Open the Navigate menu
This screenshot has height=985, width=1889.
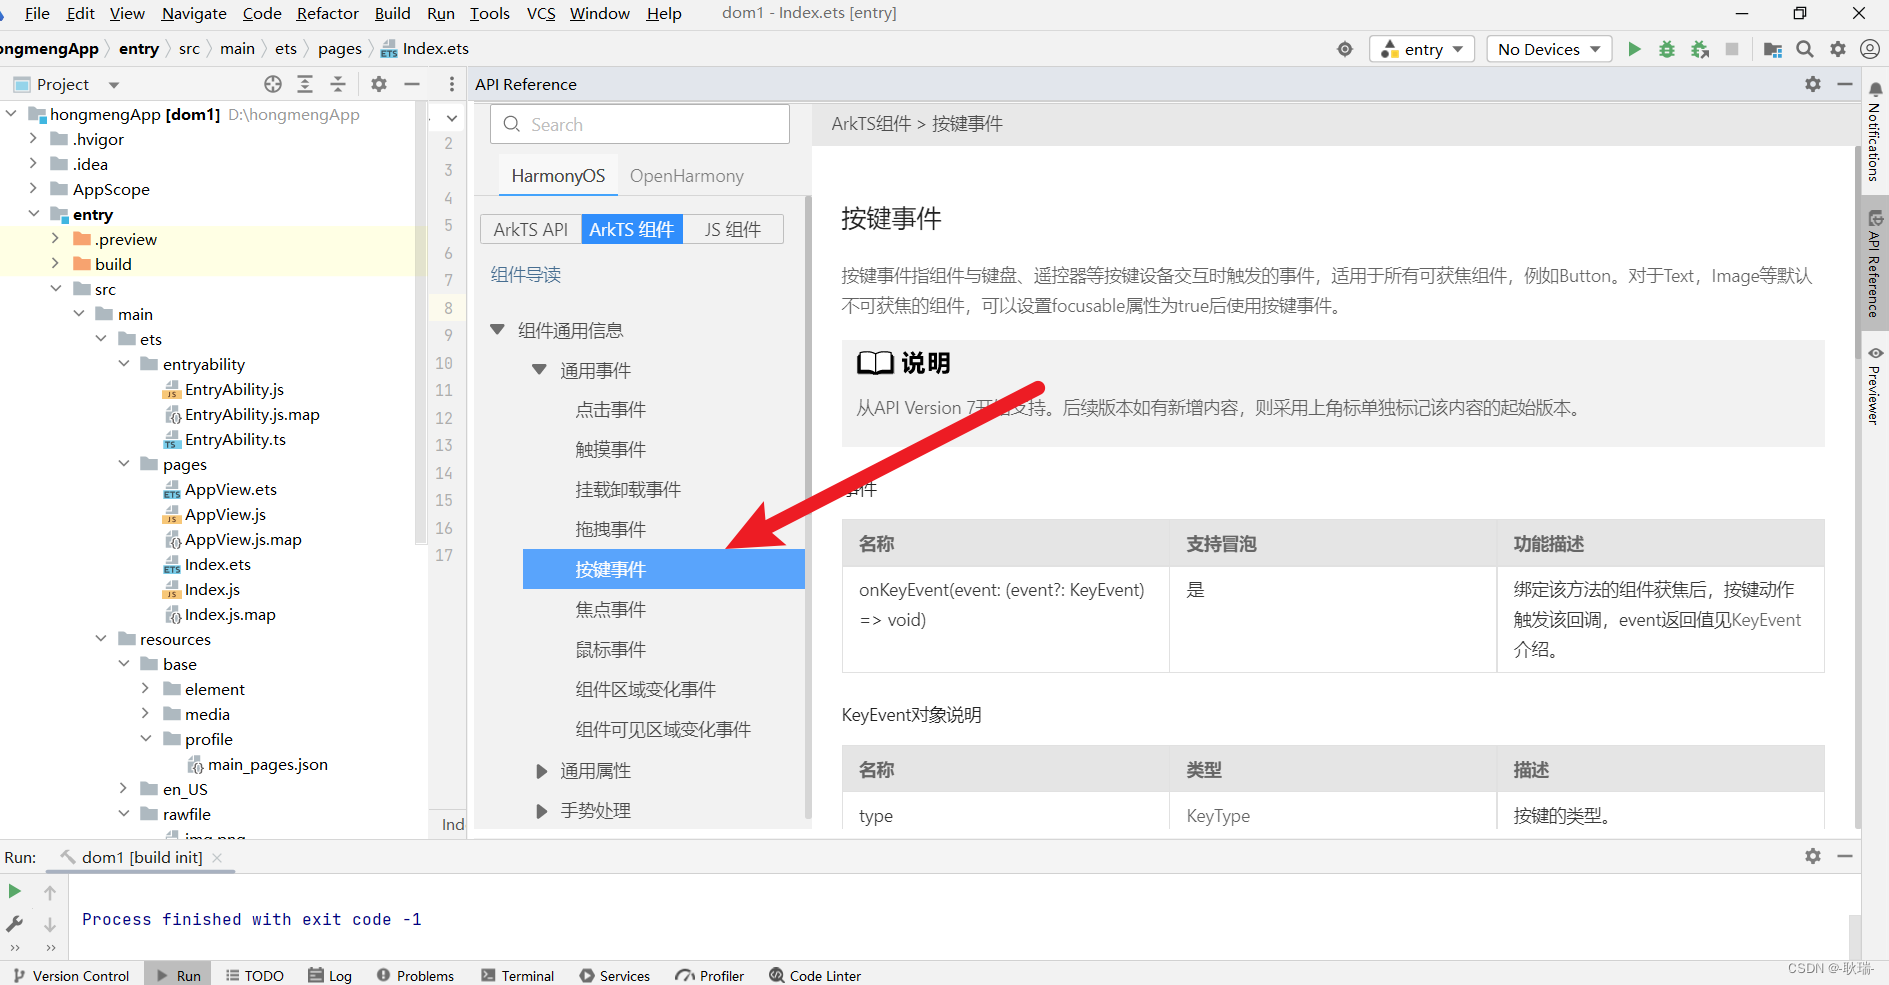(193, 13)
